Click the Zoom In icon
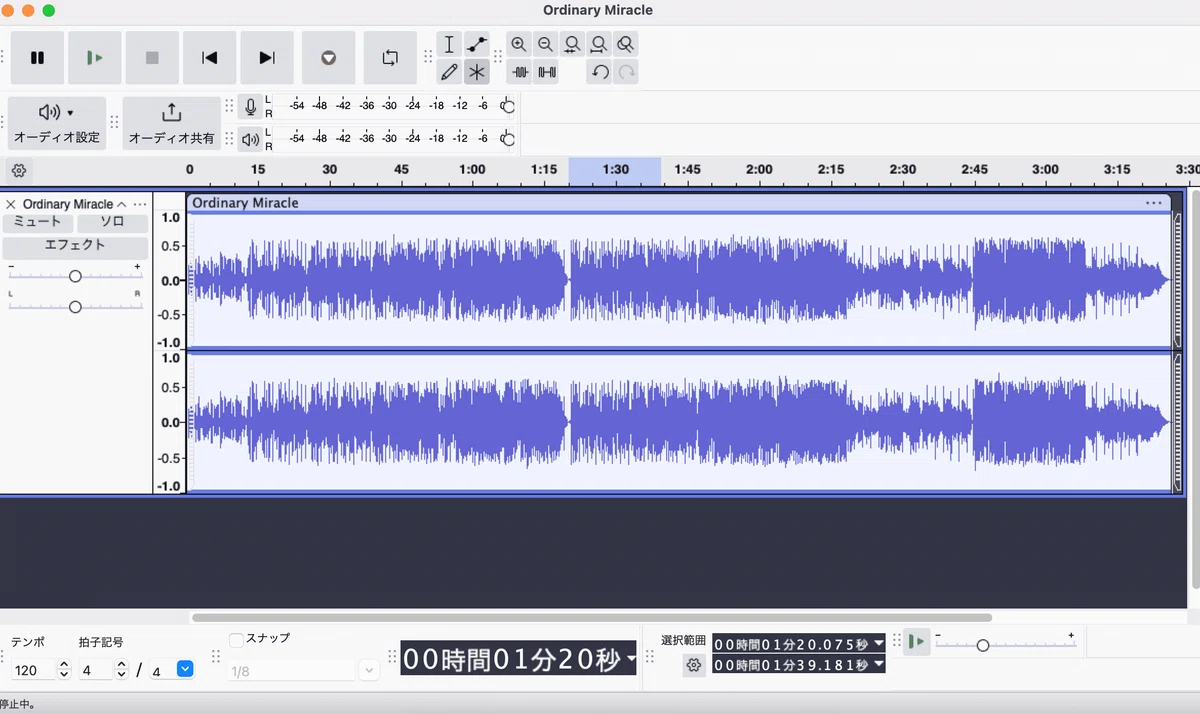Image resolution: width=1200 pixels, height=714 pixels. tap(519, 45)
